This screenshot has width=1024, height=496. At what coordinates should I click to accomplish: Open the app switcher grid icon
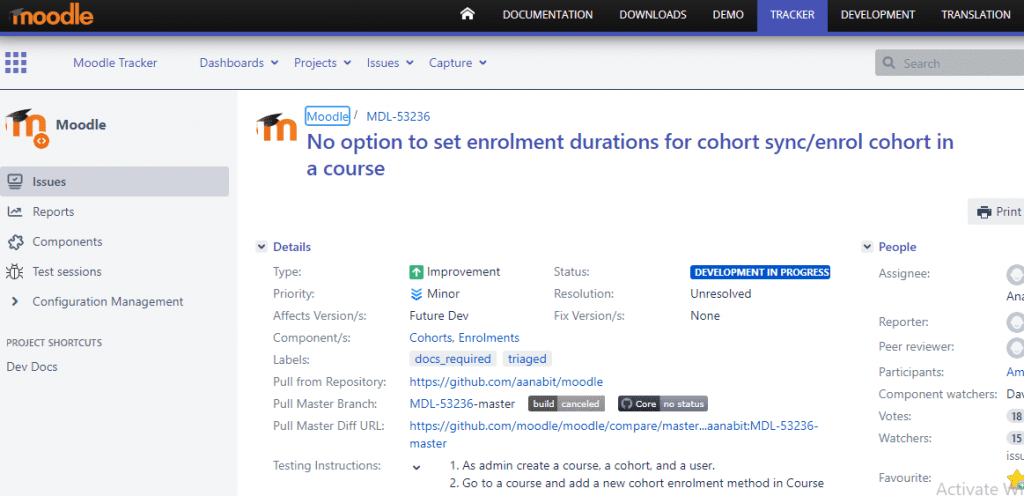pos(16,63)
